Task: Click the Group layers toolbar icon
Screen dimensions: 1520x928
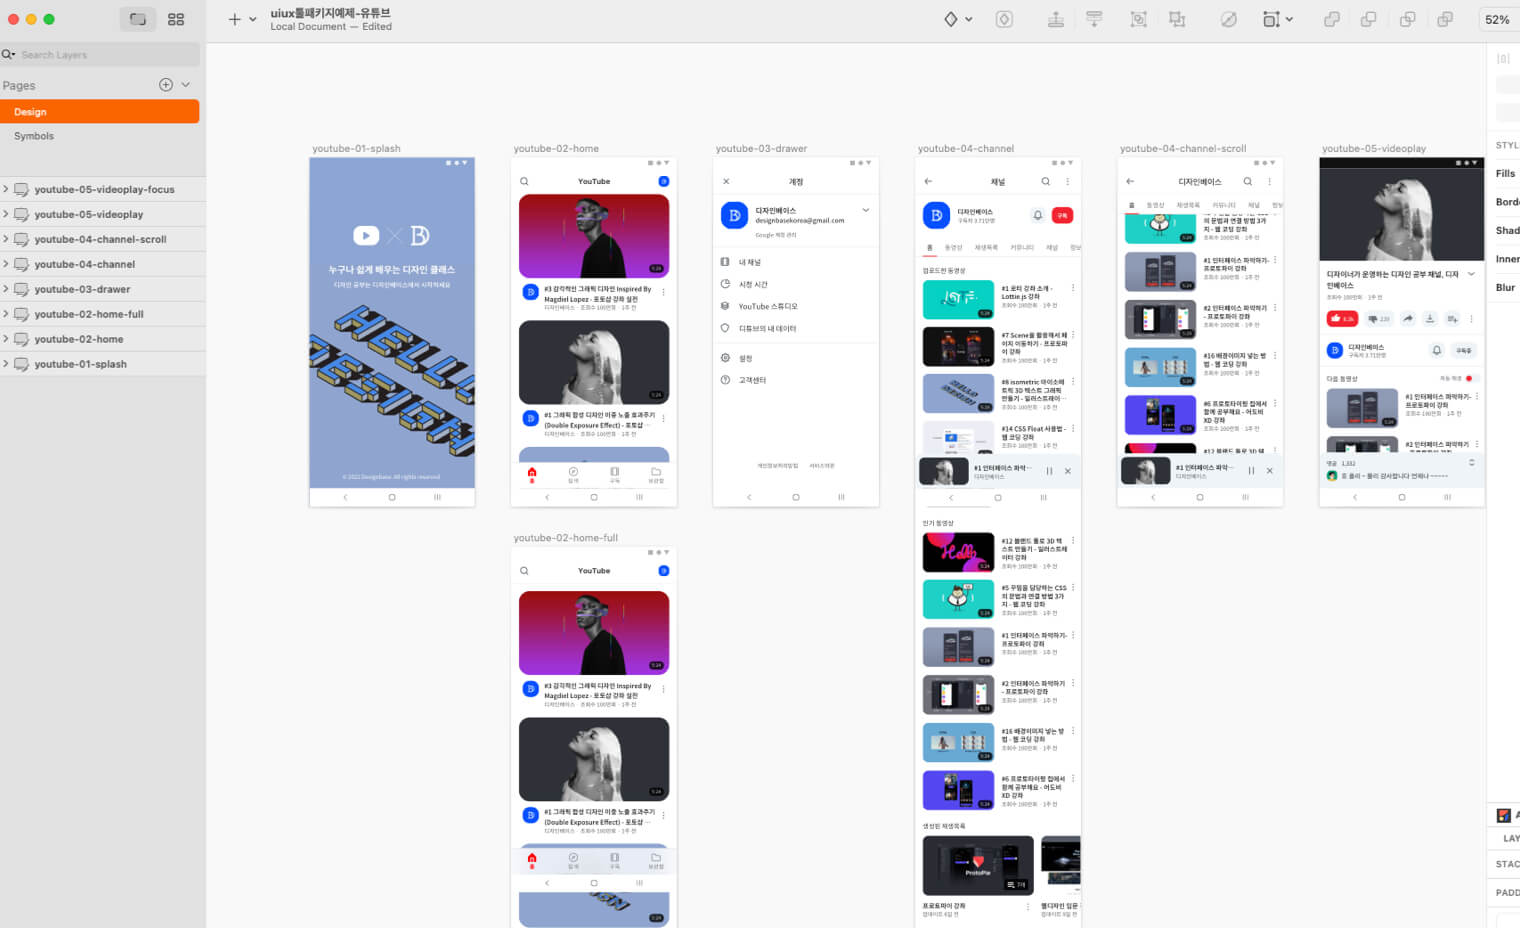Action: click(1138, 19)
